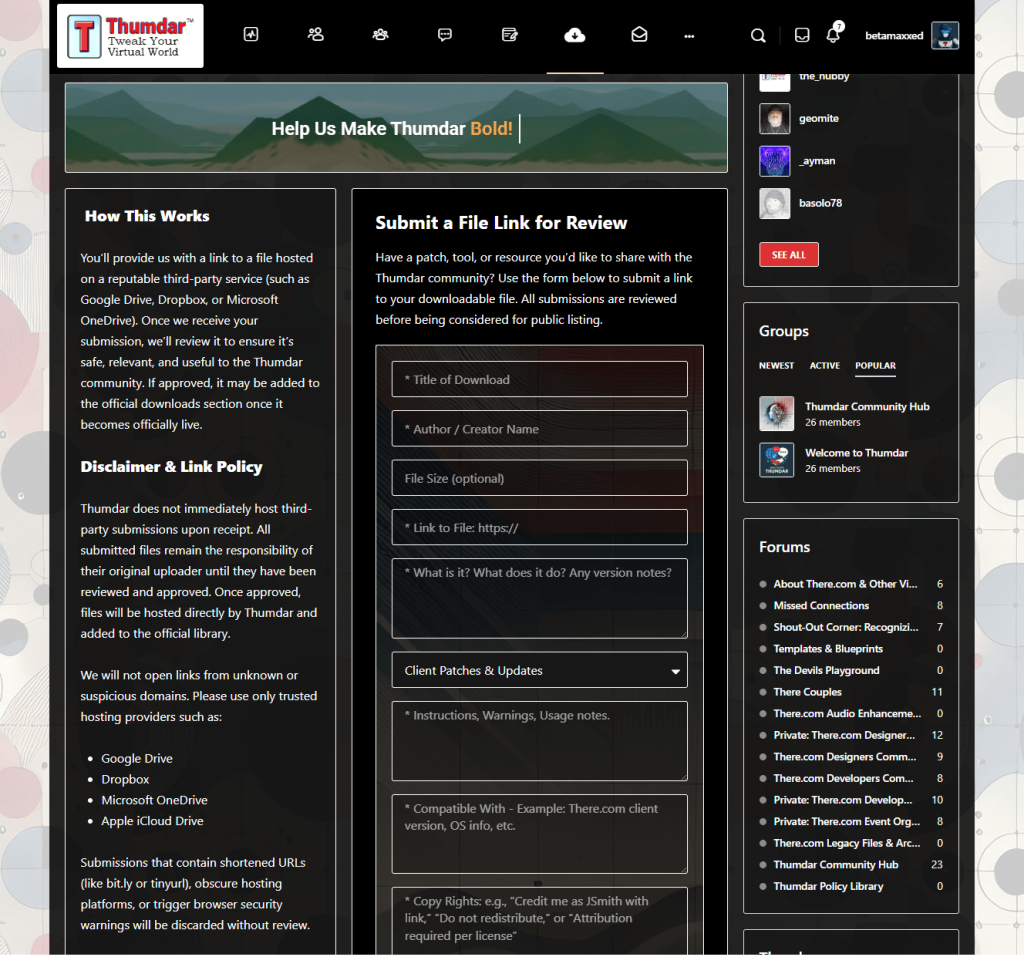Open the Templates & Blueprints forum

point(828,649)
